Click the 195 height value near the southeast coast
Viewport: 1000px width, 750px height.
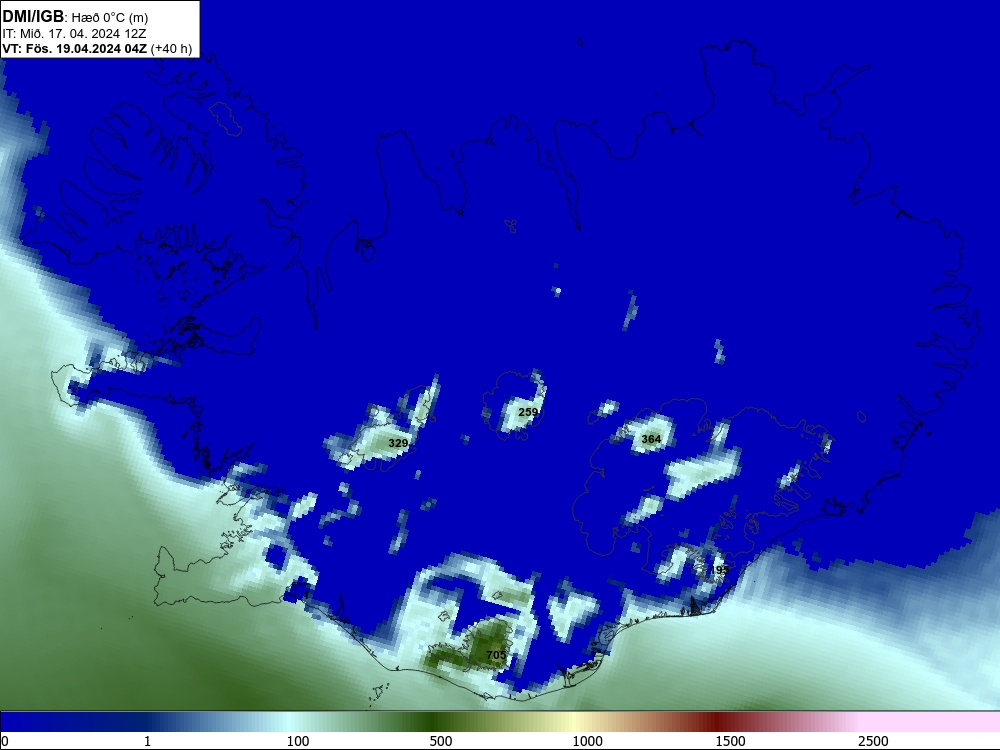click(x=719, y=570)
